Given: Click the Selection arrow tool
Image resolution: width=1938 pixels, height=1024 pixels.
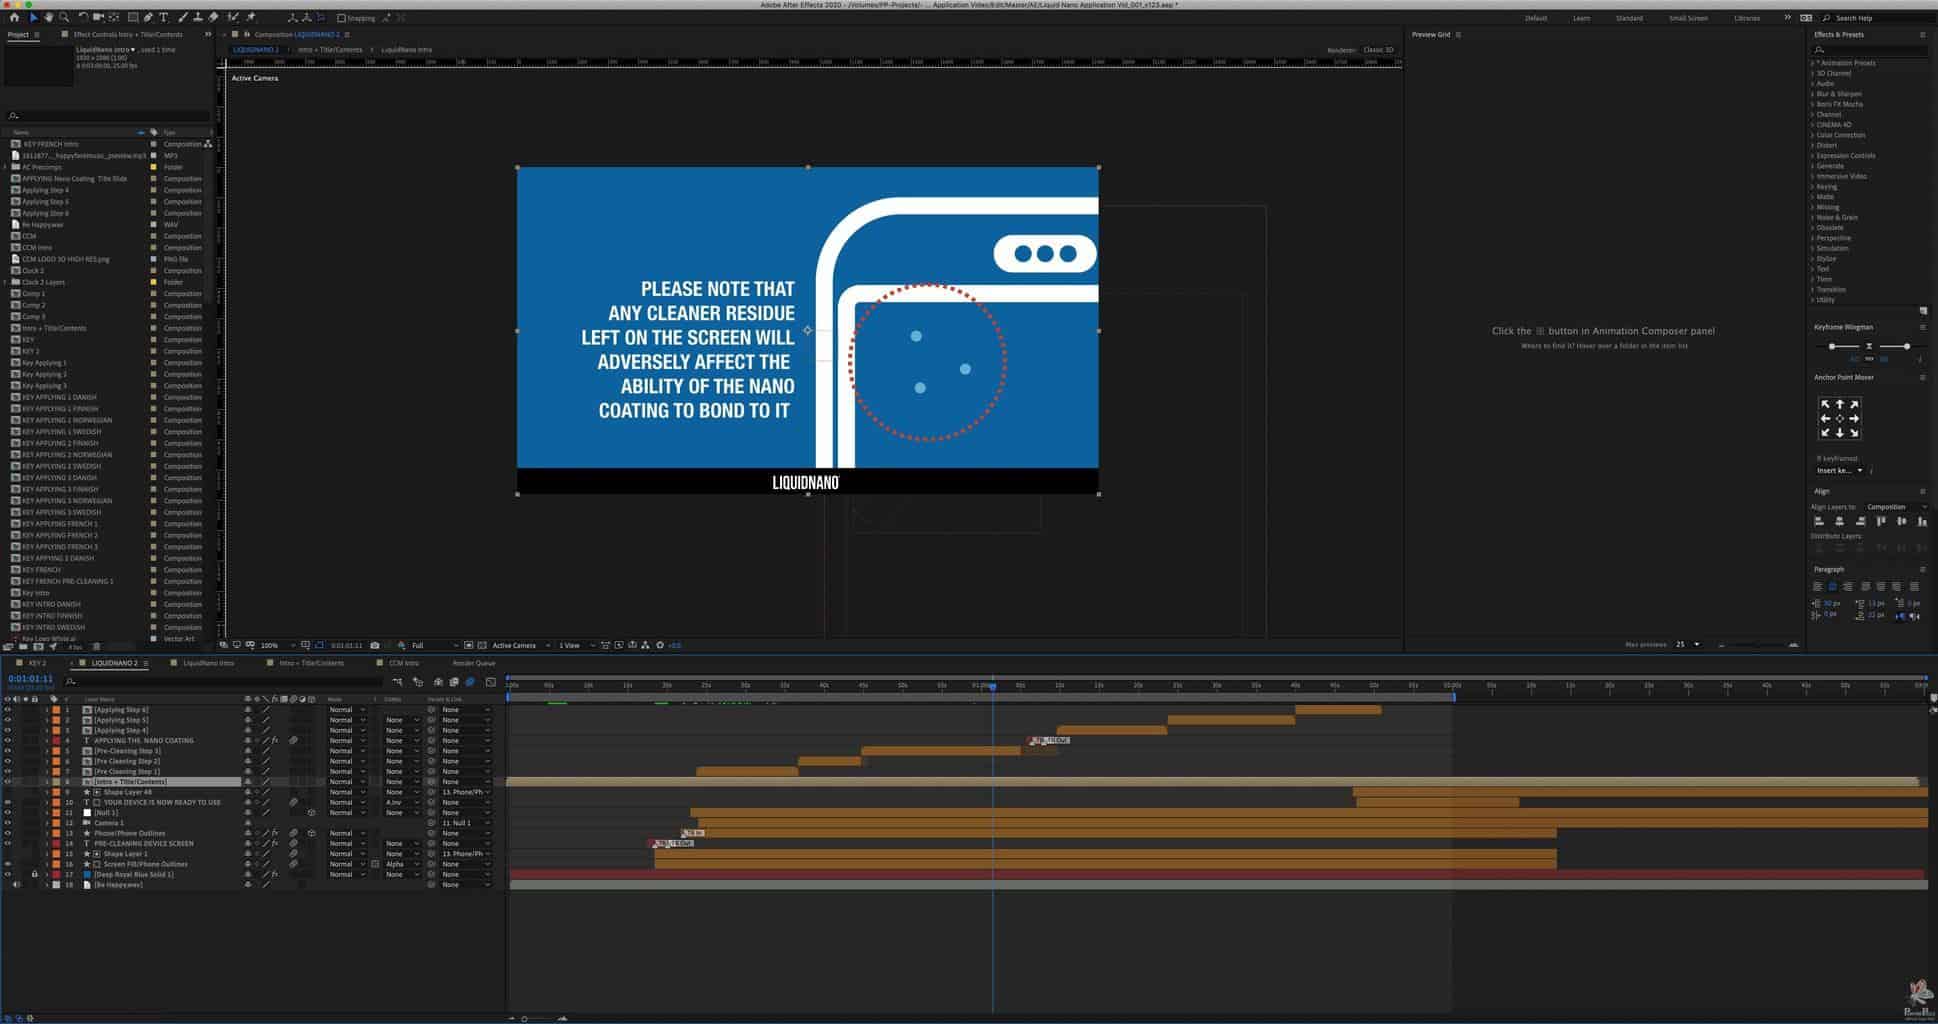Looking at the screenshot, I should (33, 17).
